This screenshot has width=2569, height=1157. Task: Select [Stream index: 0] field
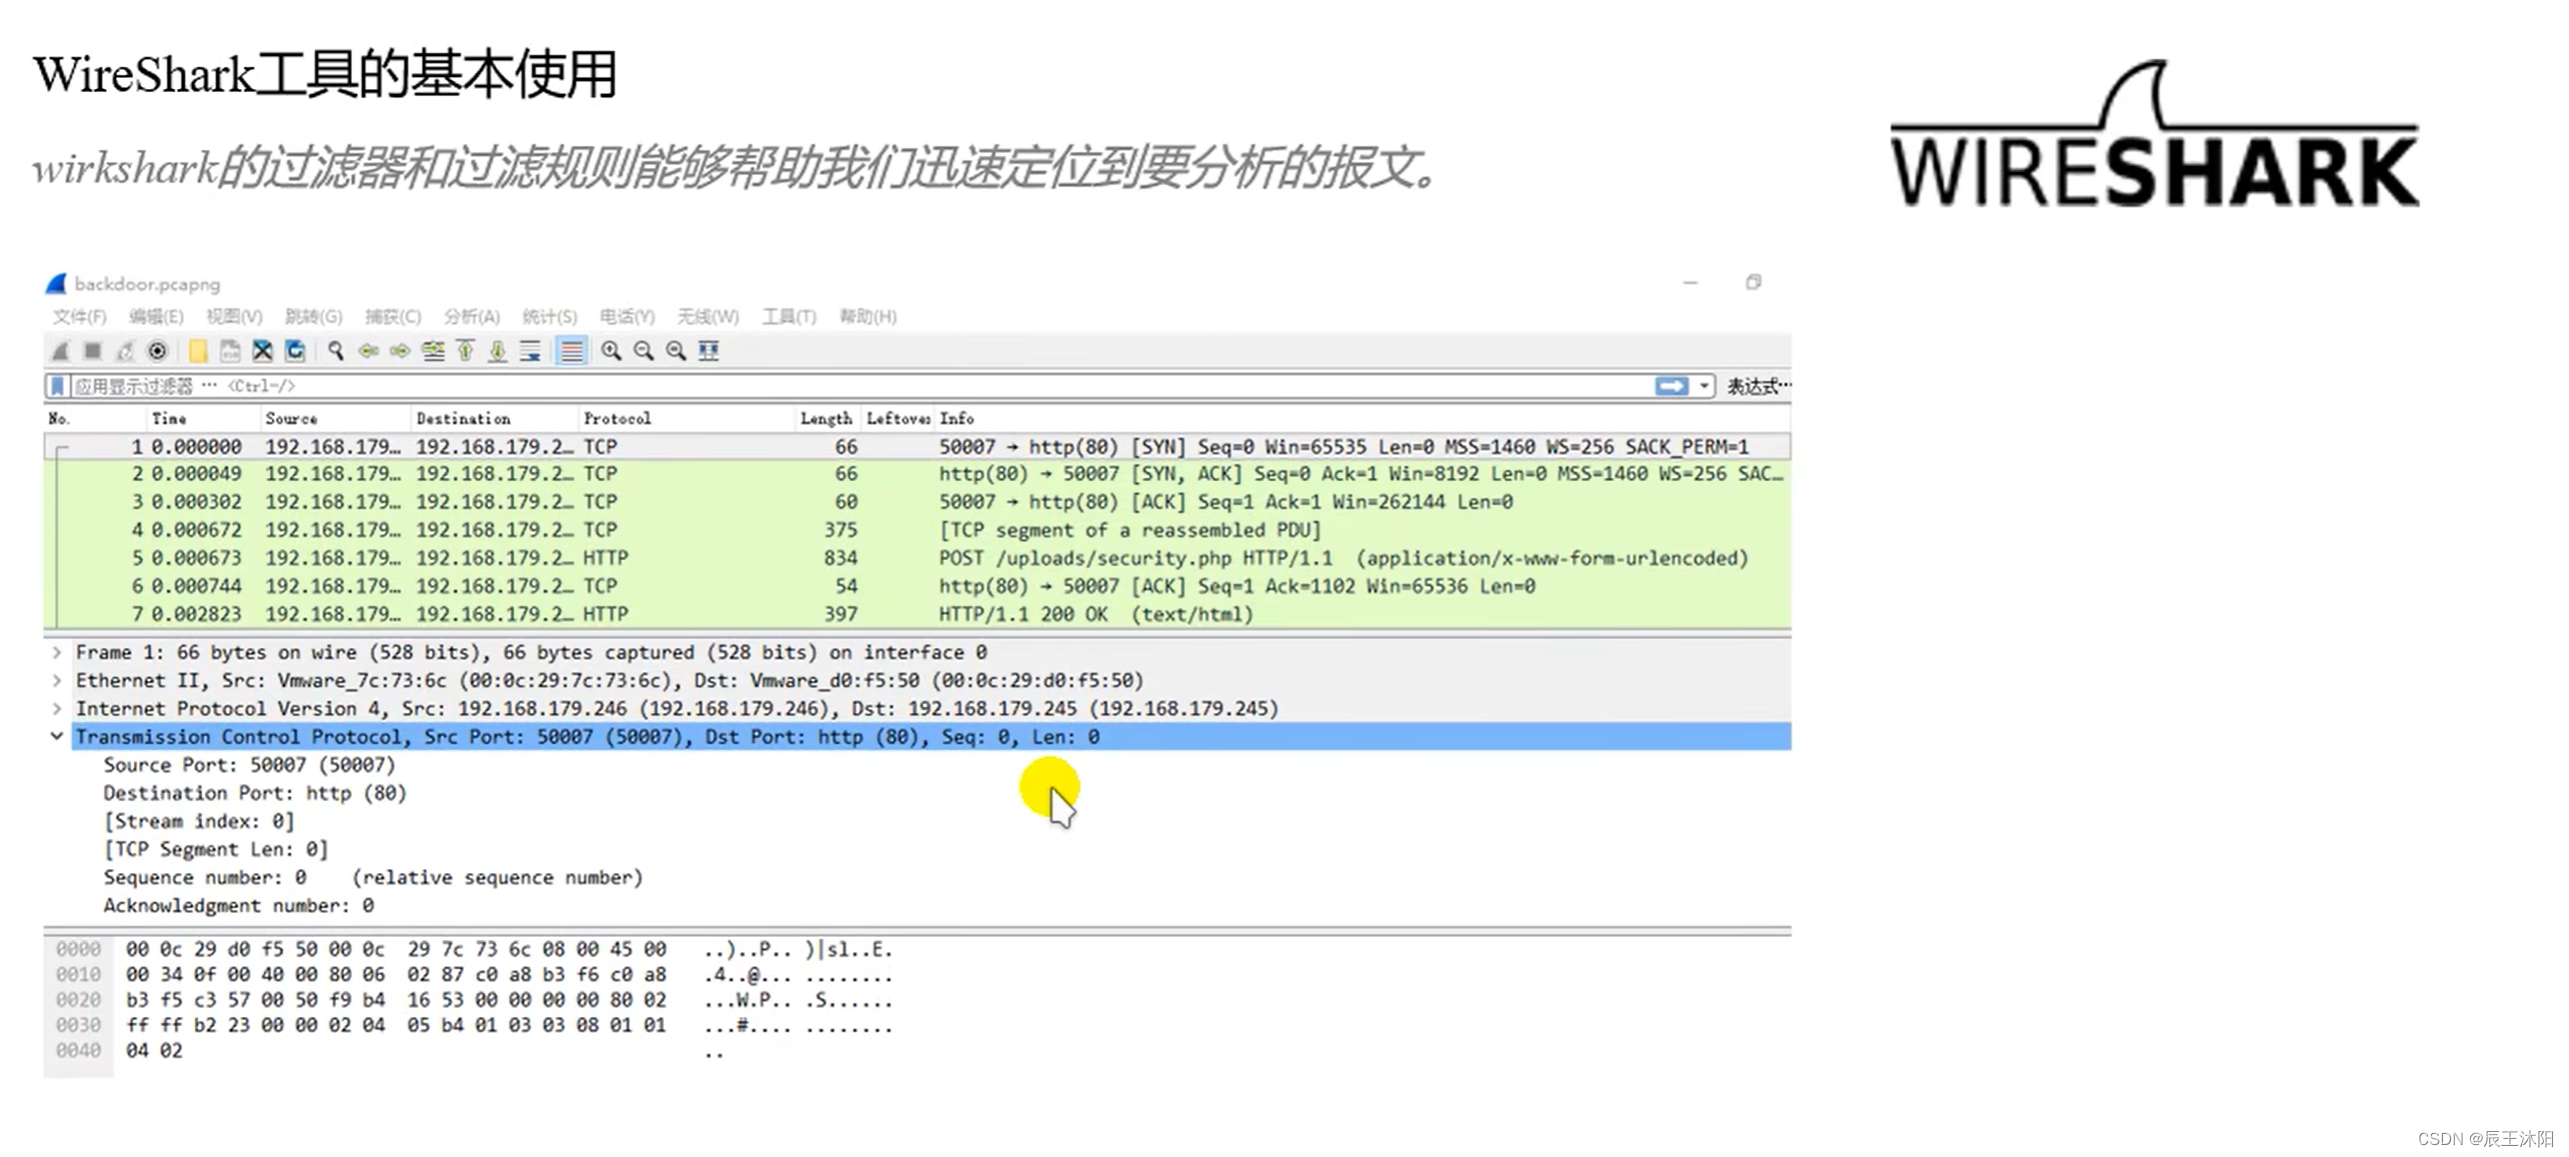pos(199,821)
